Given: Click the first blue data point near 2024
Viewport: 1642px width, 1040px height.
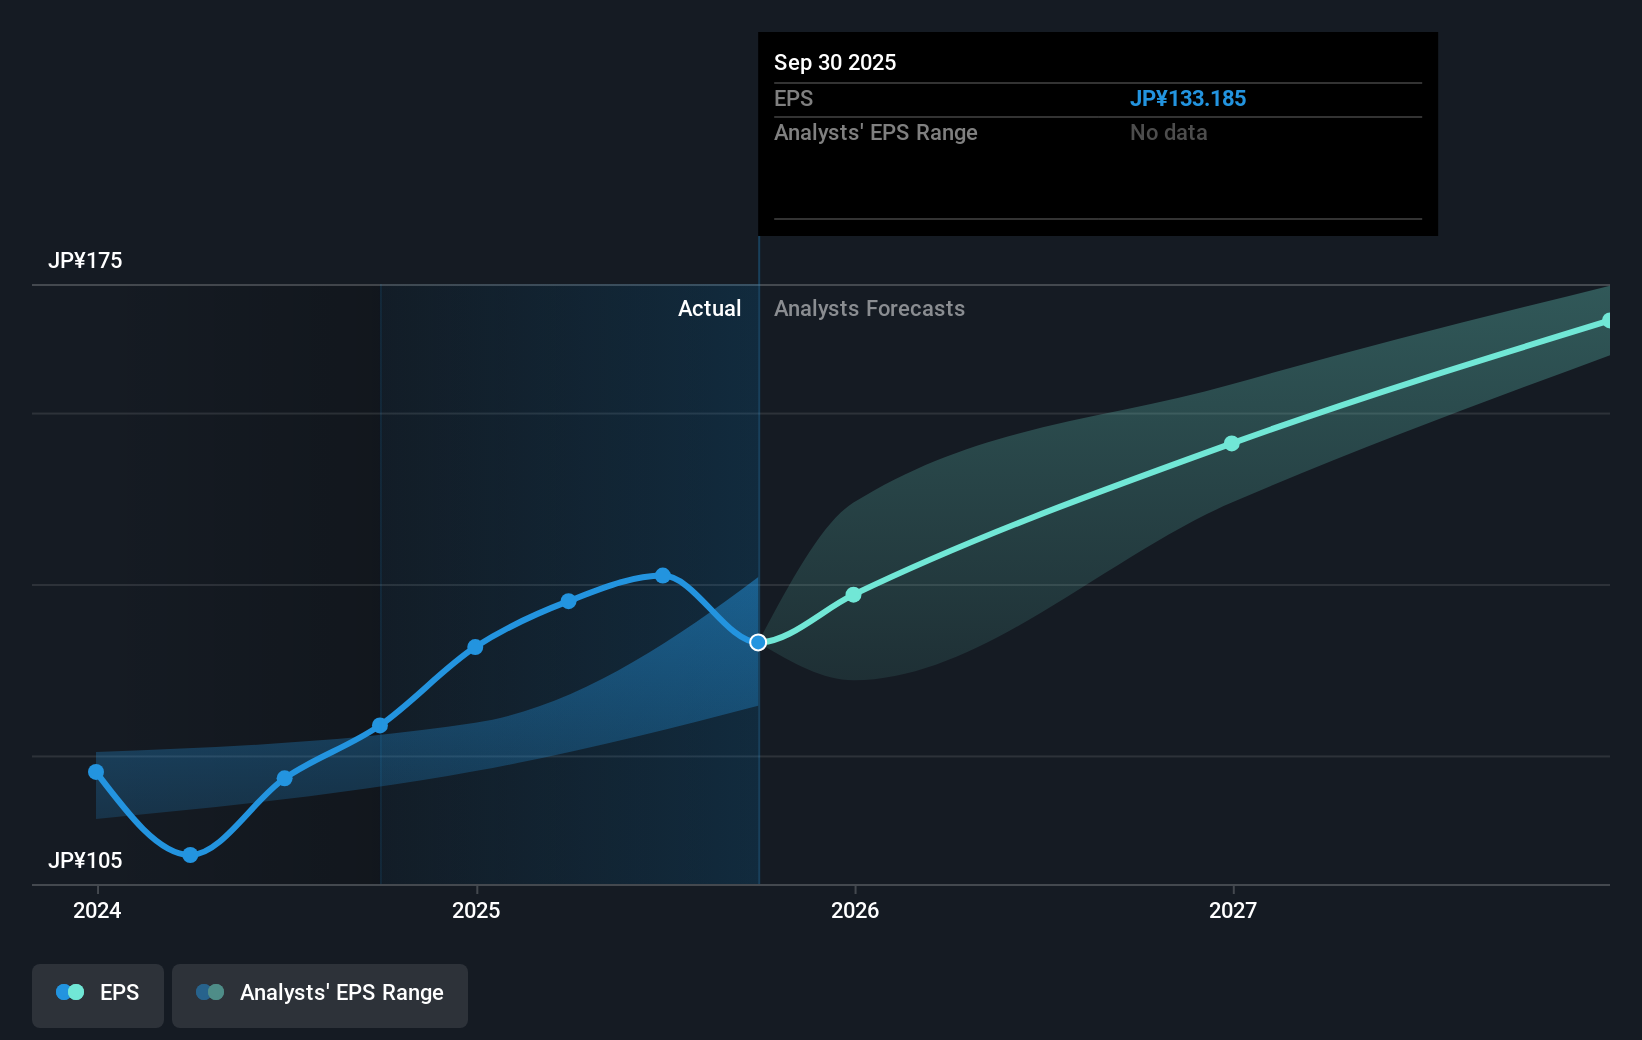Looking at the screenshot, I should [95, 771].
